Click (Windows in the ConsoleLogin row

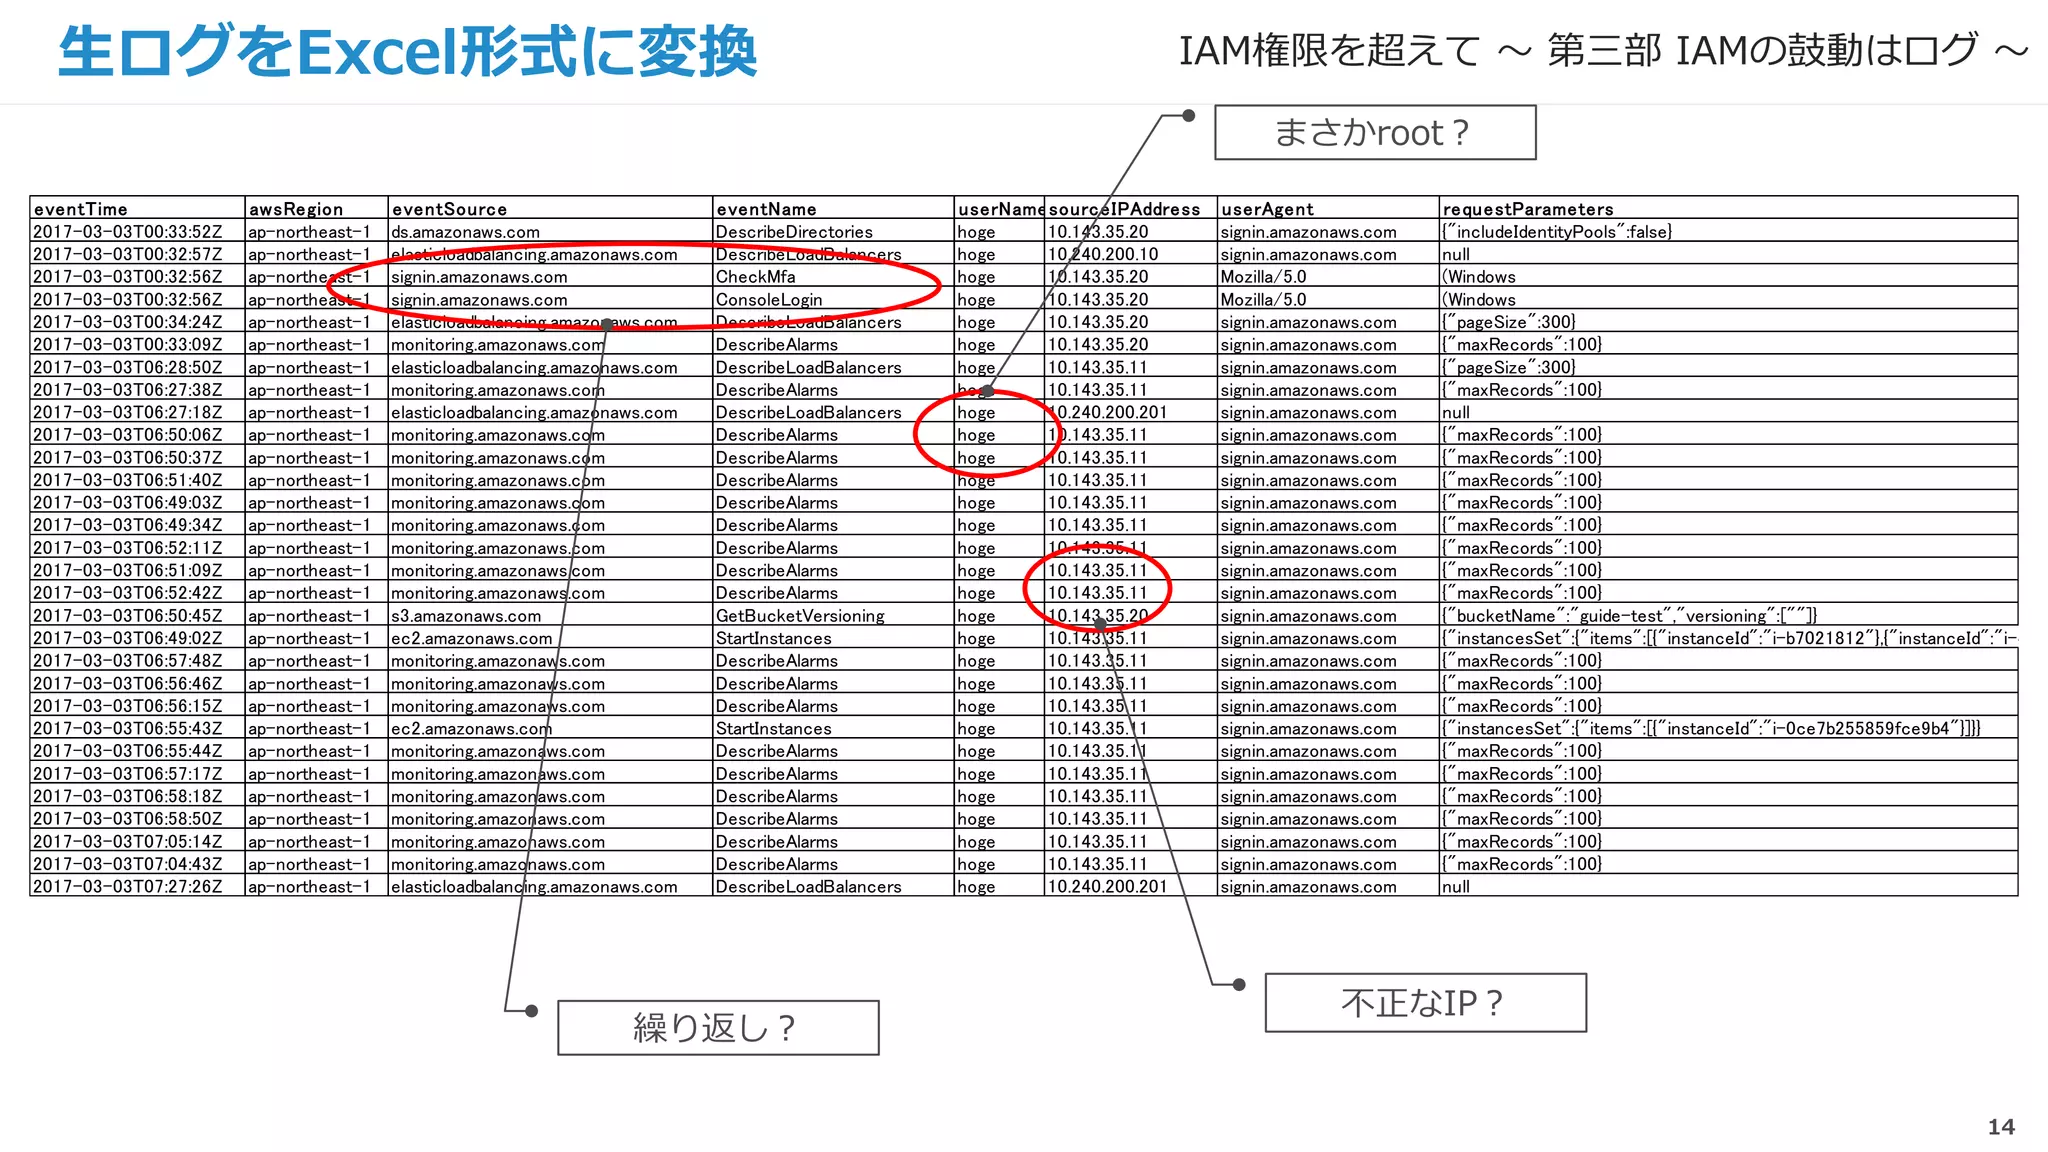(x=1728, y=299)
